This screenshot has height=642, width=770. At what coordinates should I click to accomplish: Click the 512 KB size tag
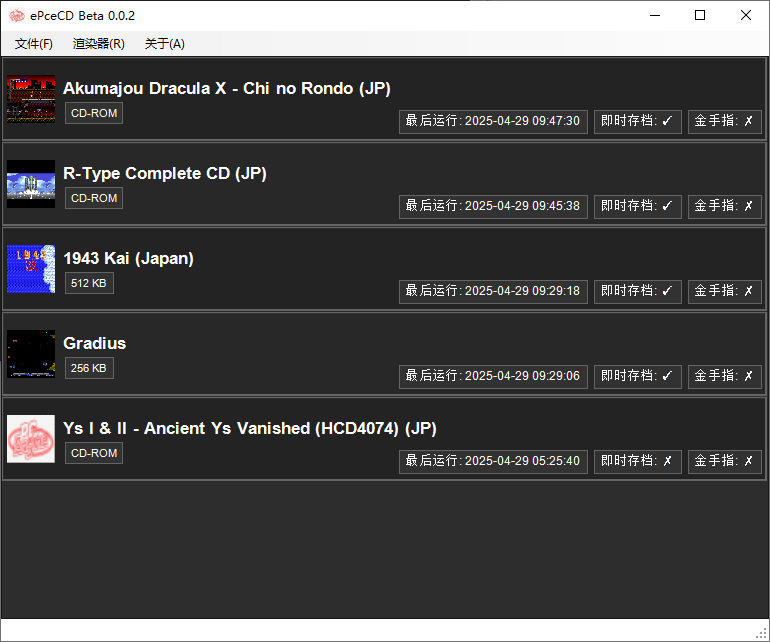pos(89,283)
